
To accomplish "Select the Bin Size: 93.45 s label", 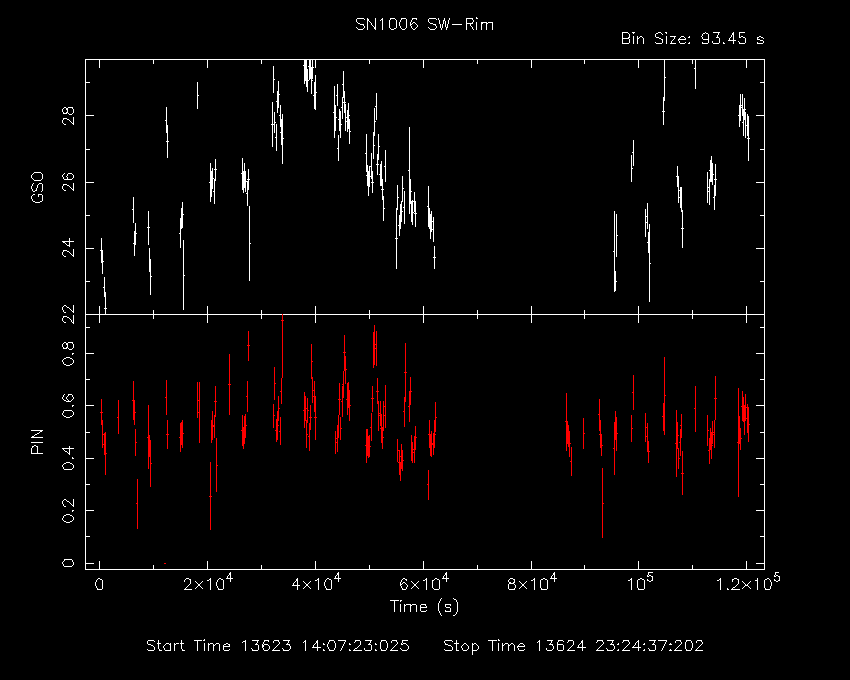I will 692,39.
